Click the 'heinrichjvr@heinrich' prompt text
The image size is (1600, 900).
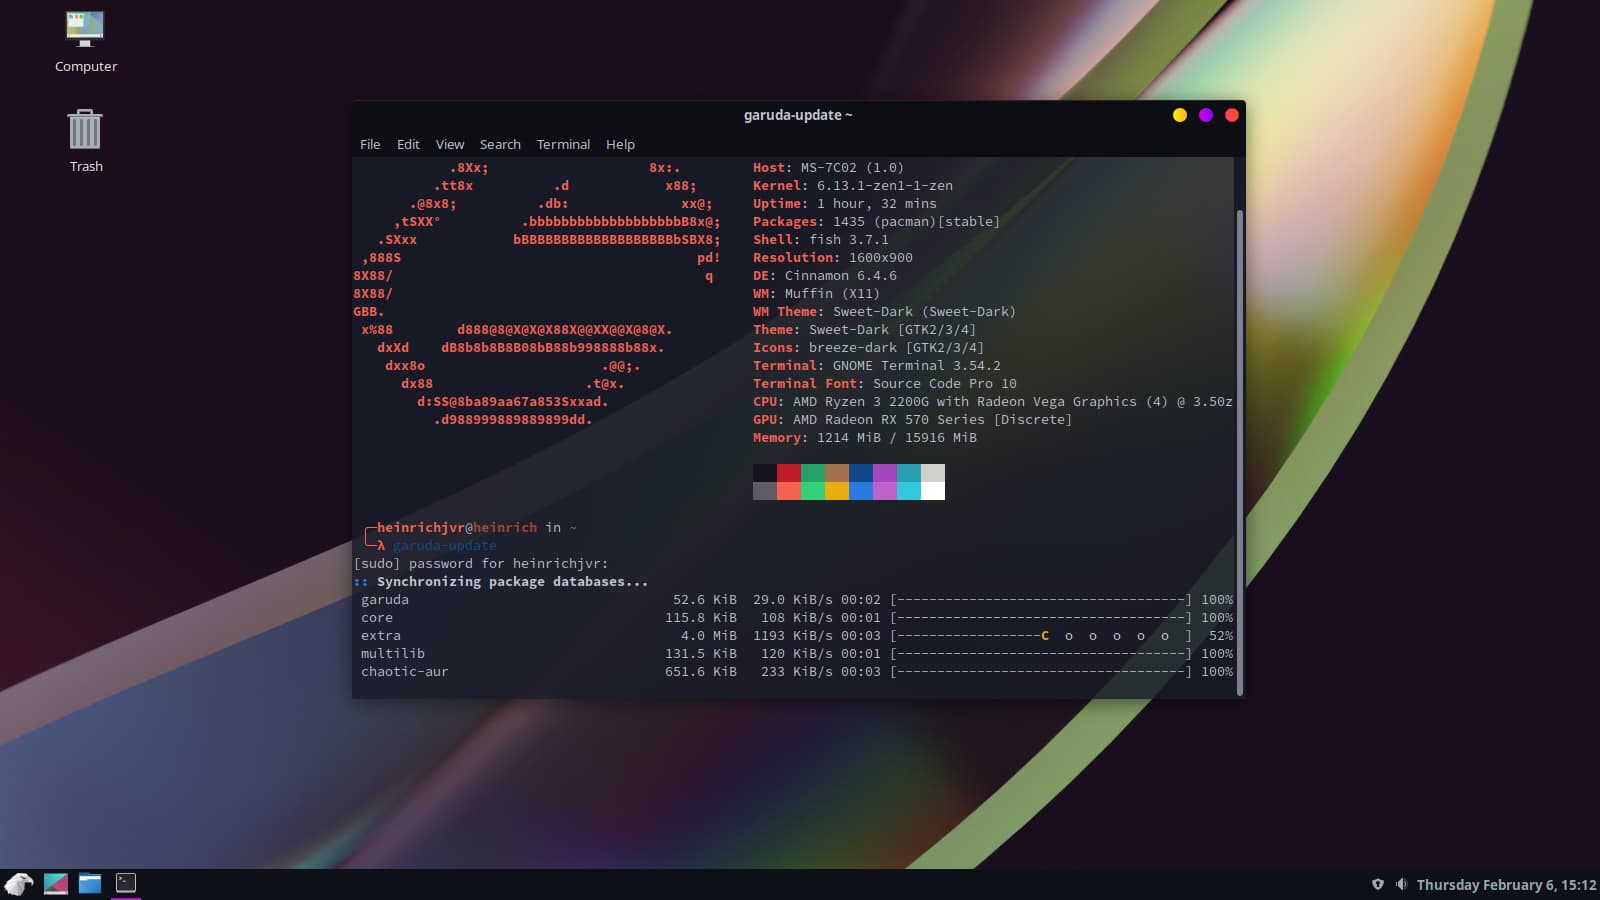pos(457,528)
